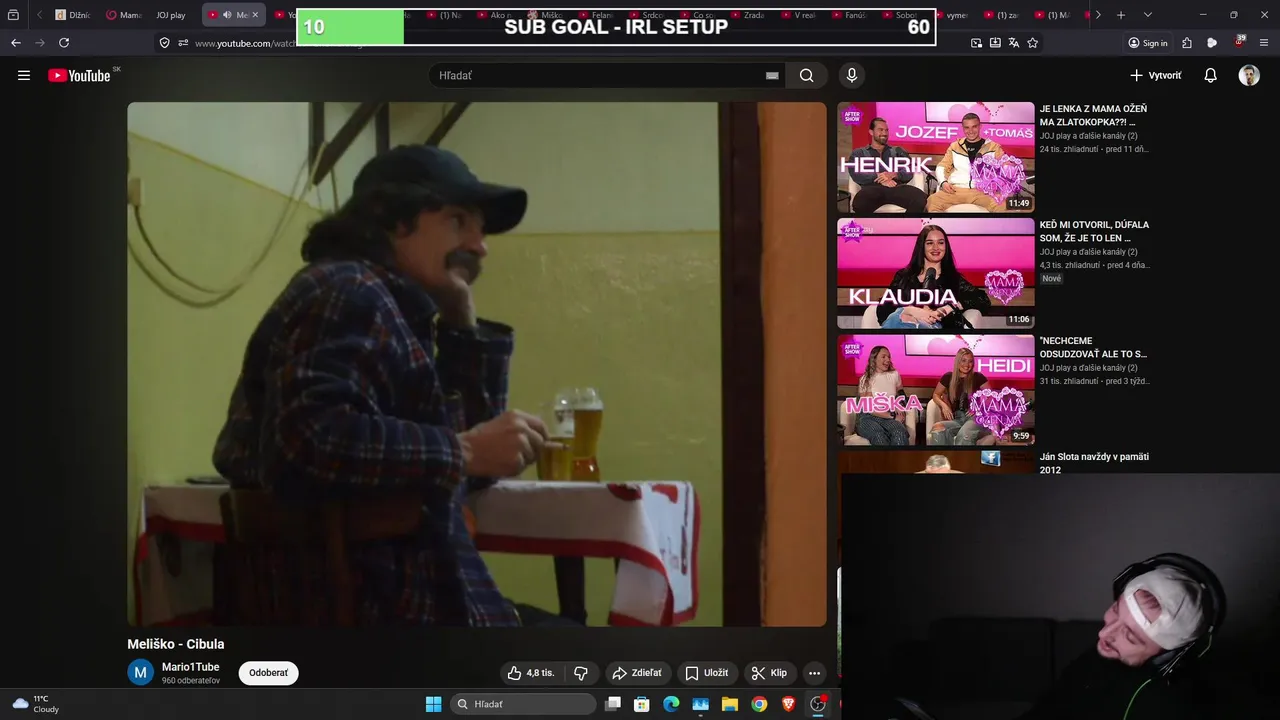
Task: Open the tab list icon at top left
Action: point(13,15)
